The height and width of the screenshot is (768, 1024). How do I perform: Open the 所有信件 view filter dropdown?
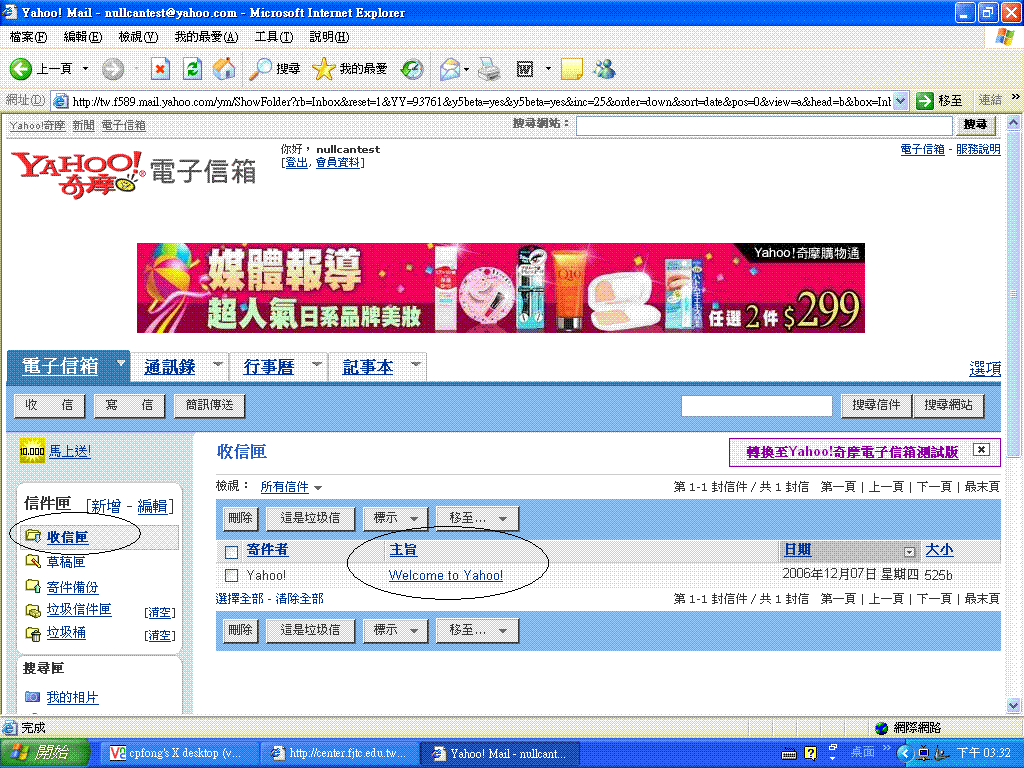point(291,487)
